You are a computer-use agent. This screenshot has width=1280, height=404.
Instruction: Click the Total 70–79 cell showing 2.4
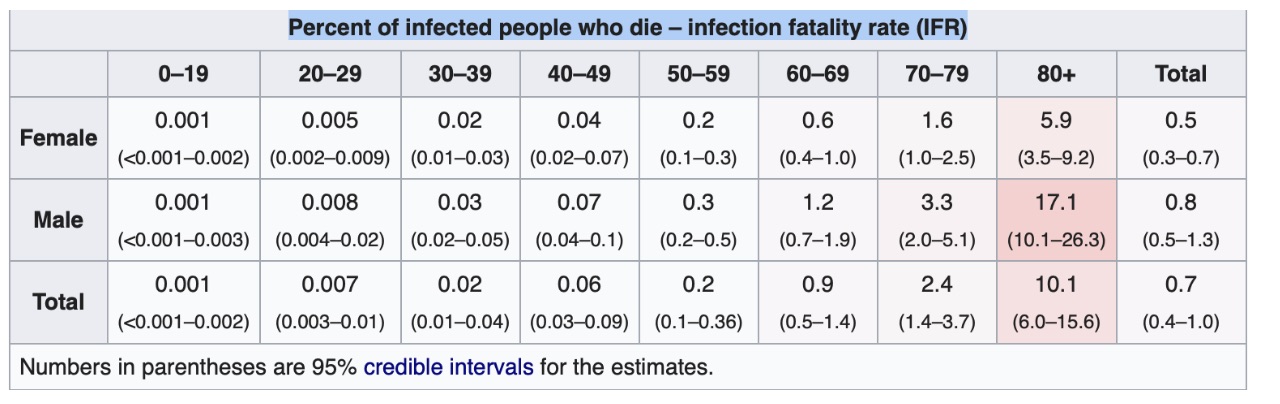(937, 285)
